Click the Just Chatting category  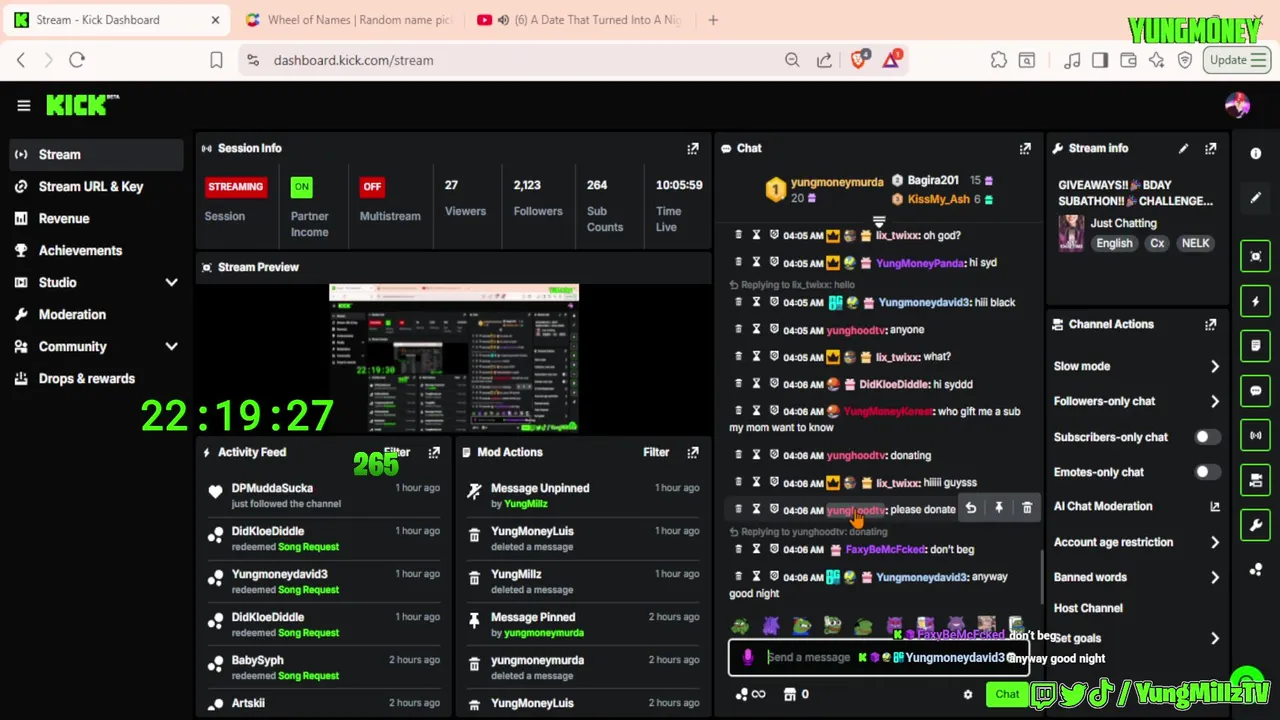pyautogui.click(x=1123, y=223)
